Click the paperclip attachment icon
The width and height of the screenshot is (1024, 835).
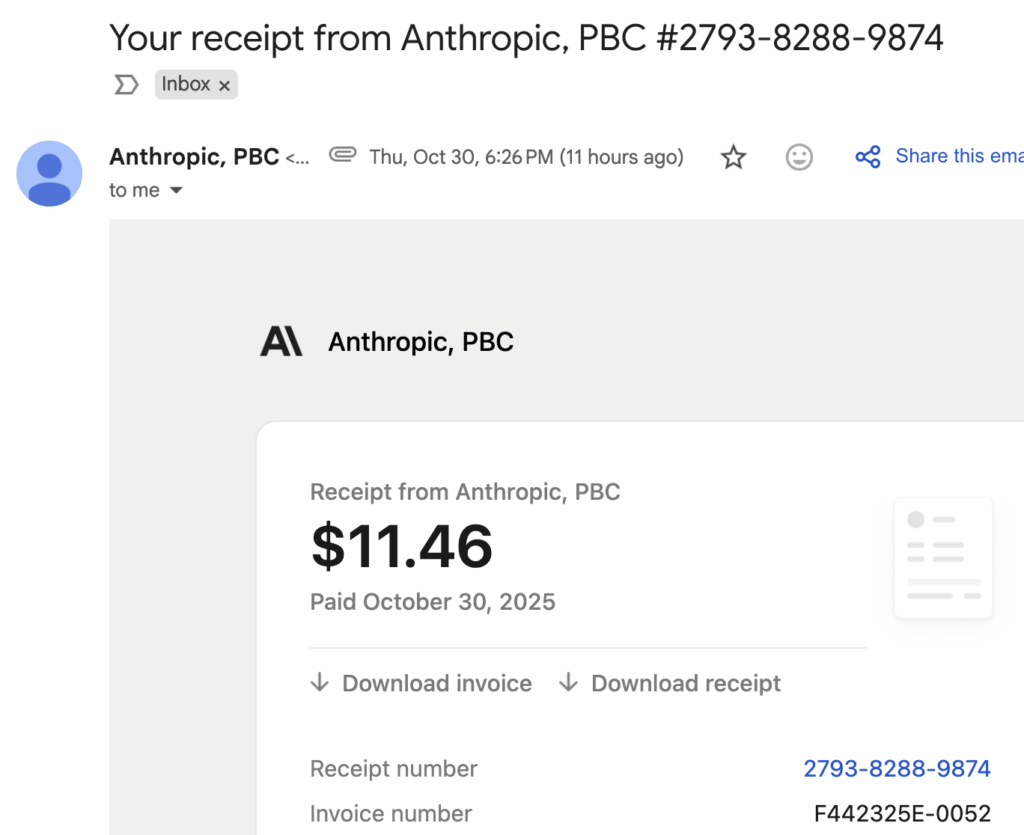pos(342,156)
